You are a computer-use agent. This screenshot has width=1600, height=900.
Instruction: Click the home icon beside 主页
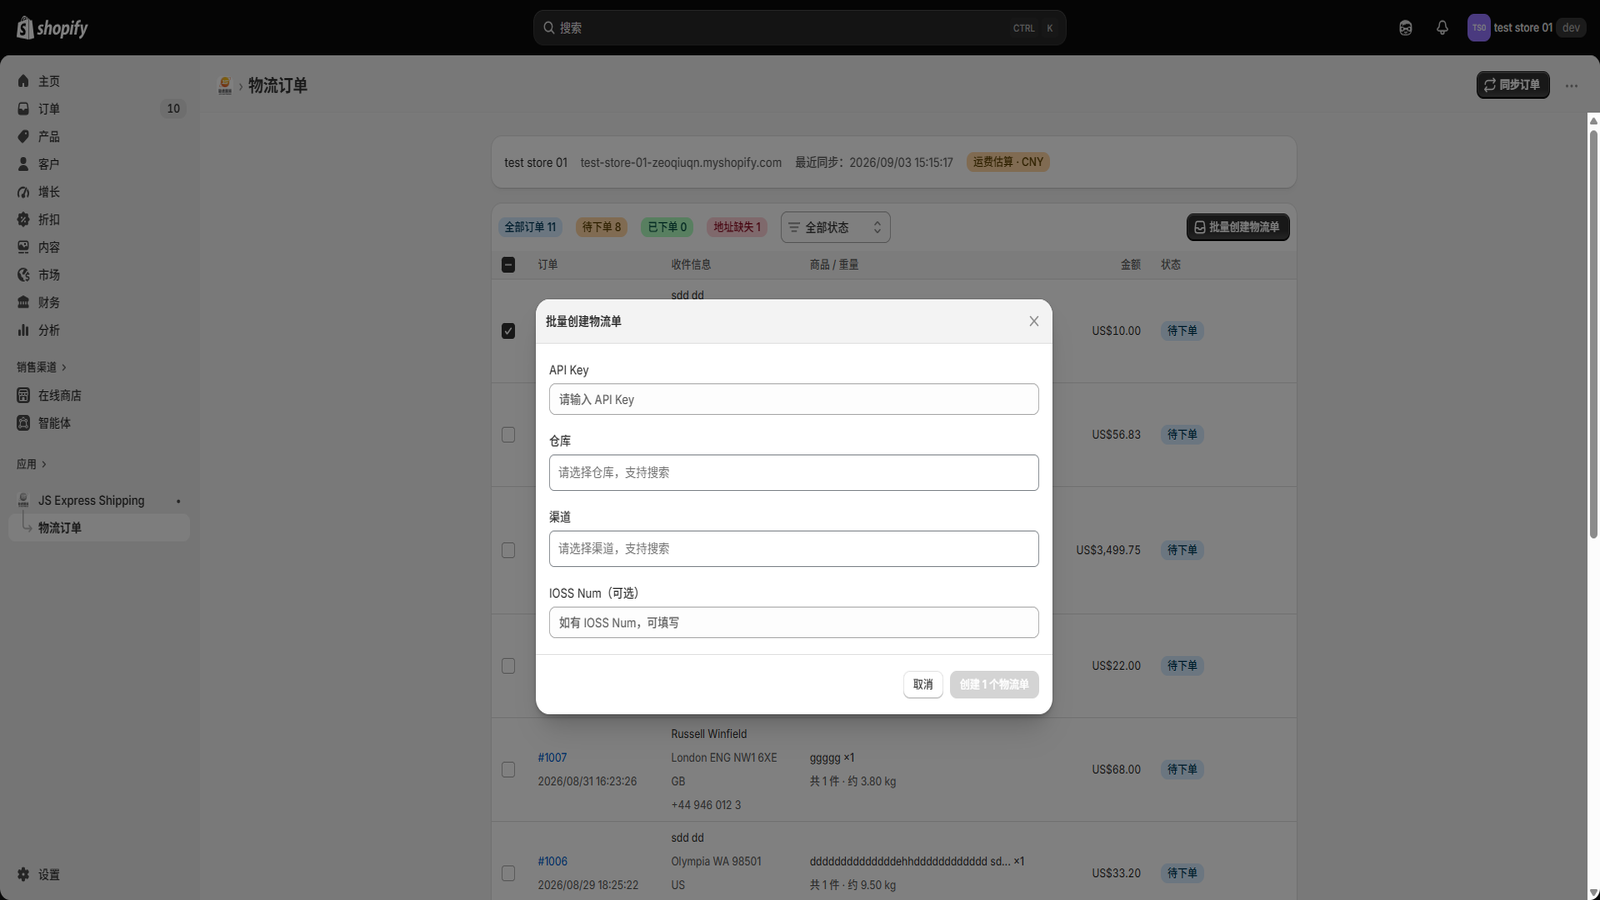[23, 81]
